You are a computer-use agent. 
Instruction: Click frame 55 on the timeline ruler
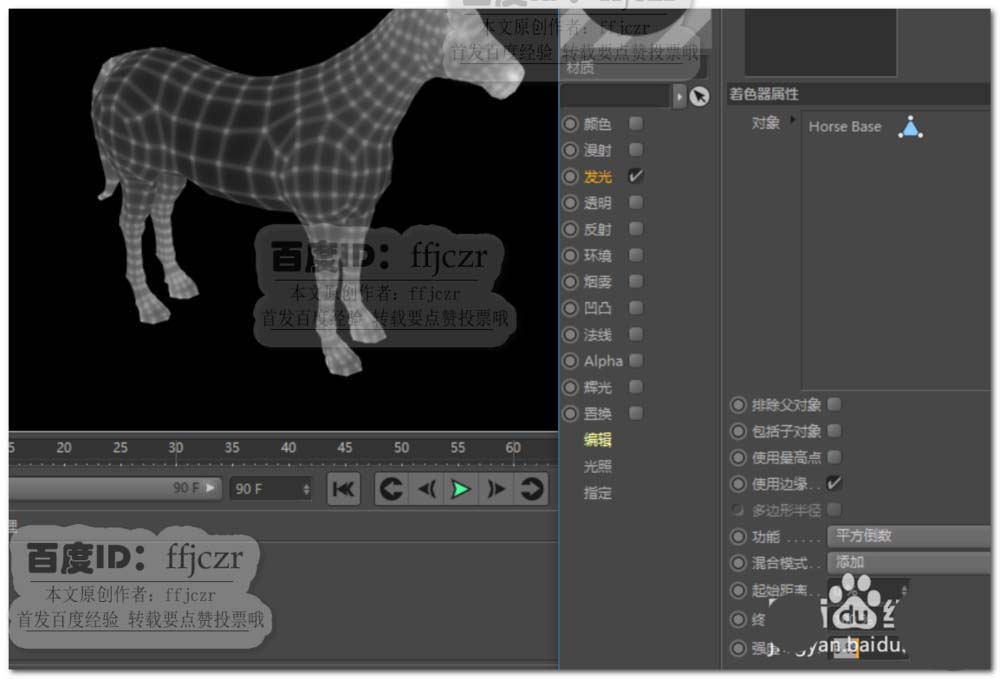(457, 449)
